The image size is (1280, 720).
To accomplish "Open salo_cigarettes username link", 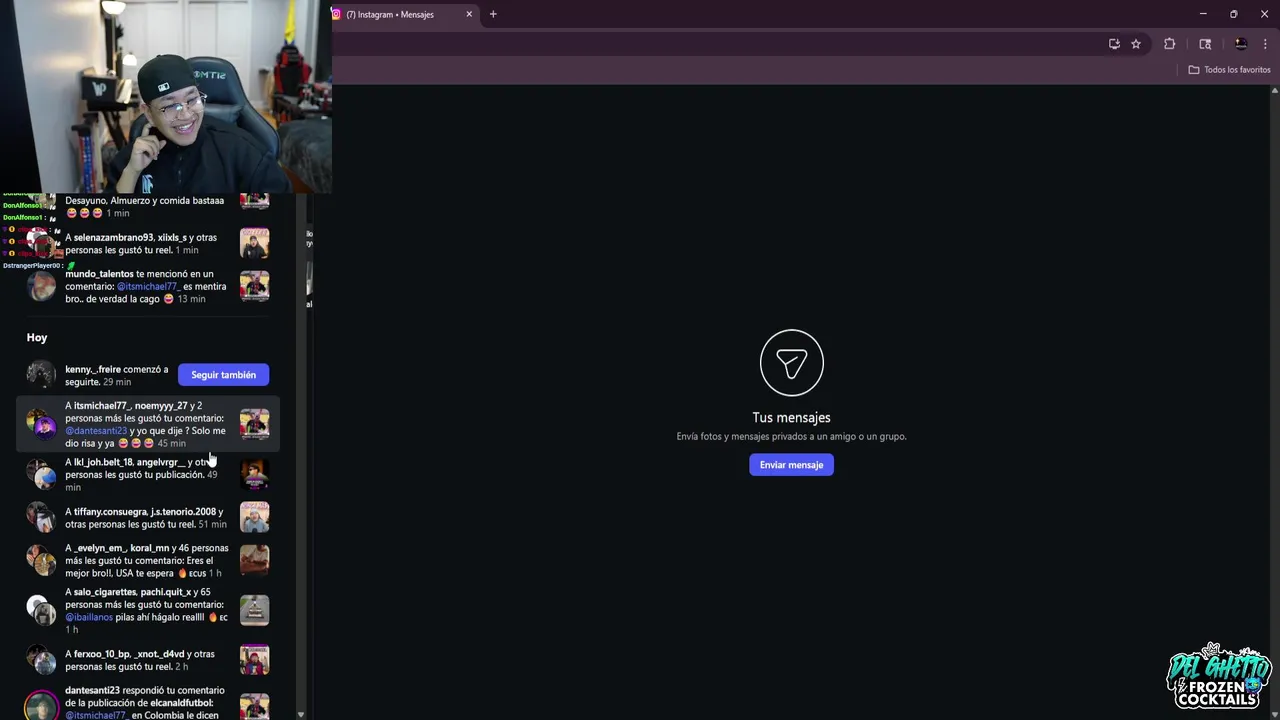I will [105, 592].
